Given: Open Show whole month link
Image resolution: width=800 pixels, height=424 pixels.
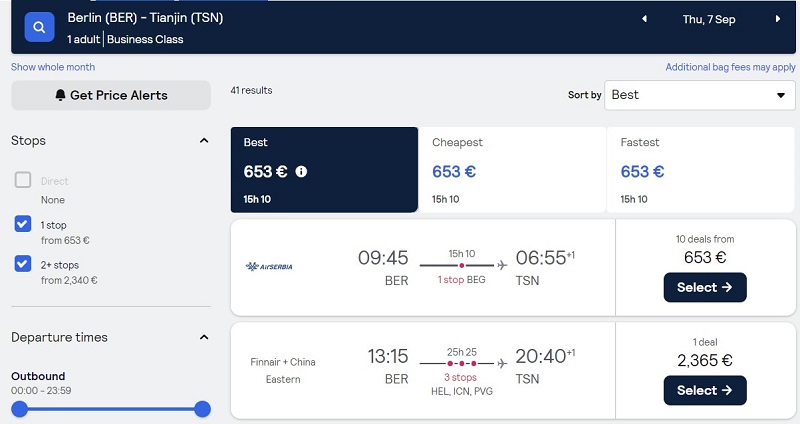Looking at the screenshot, I should pyautogui.click(x=53, y=67).
